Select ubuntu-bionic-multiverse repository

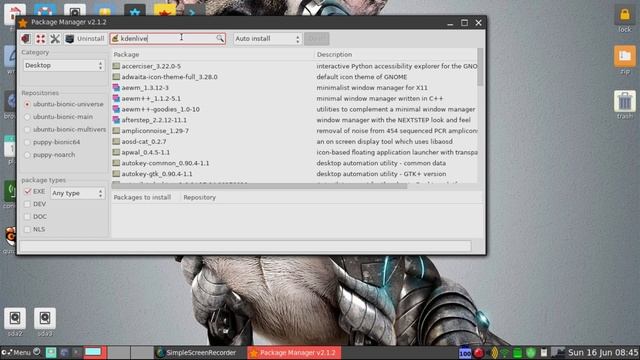(65, 129)
